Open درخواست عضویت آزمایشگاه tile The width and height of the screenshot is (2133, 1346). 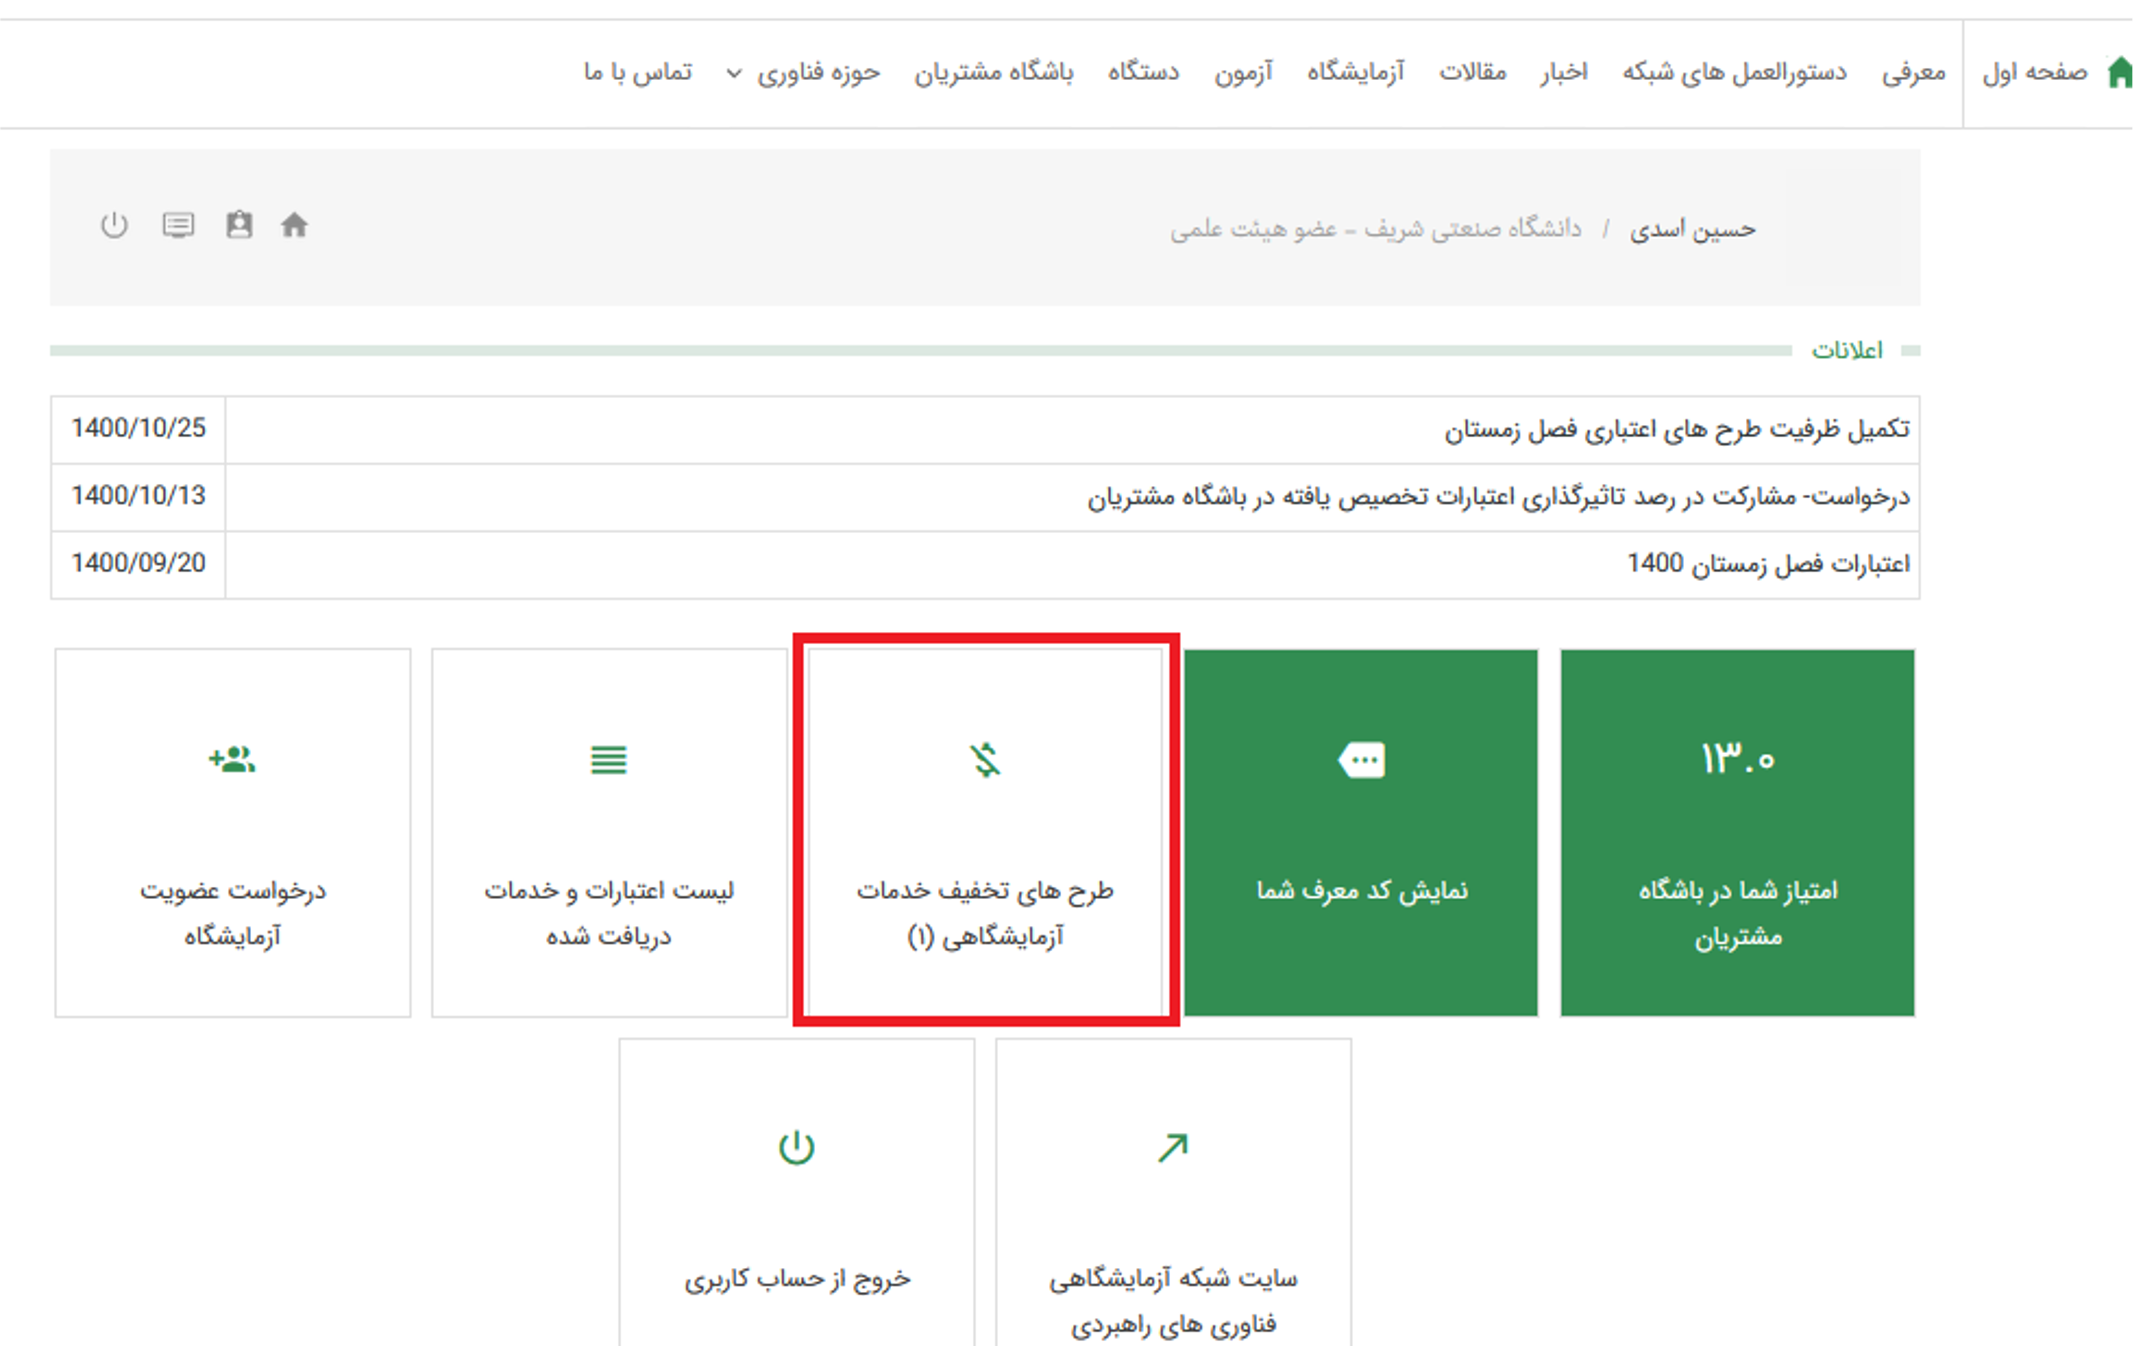pos(233,833)
